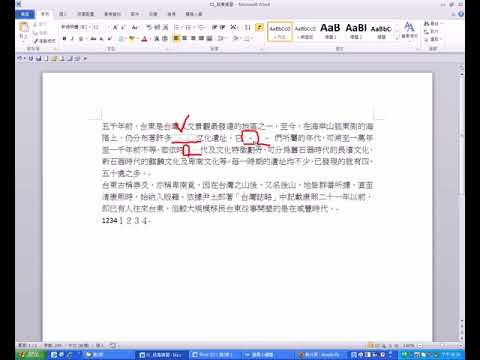Click the red font color button
Viewport: 480px width, 360px height.
[144, 39]
